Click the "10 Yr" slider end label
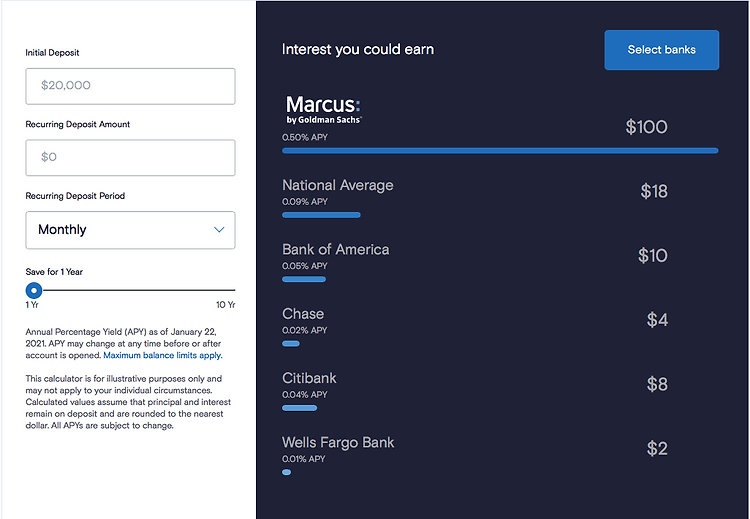Image resolution: width=750 pixels, height=519 pixels. pos(226,305)
